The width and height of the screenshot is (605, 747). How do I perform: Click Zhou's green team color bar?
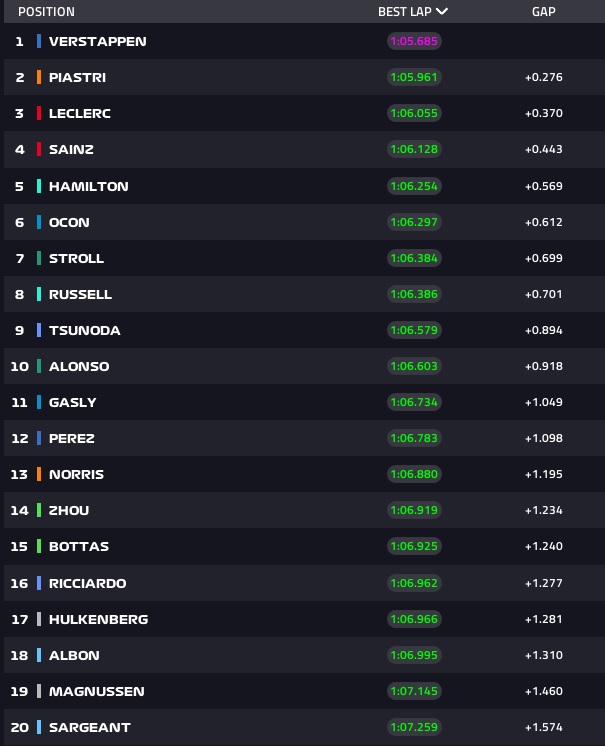click(x=39, y=510)
